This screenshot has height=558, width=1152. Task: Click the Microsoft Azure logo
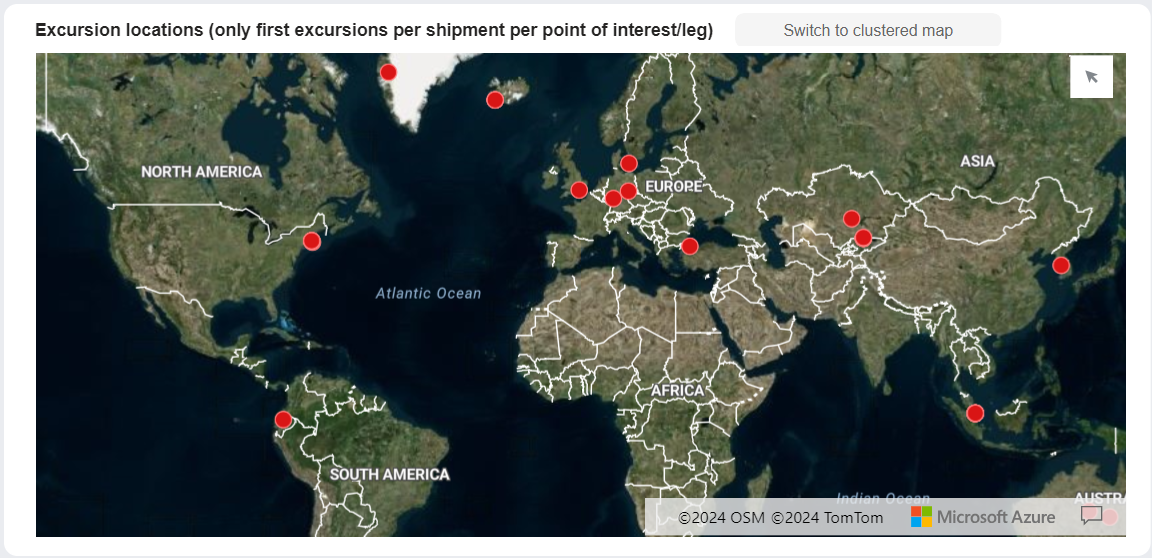click(x=983, y=517)
